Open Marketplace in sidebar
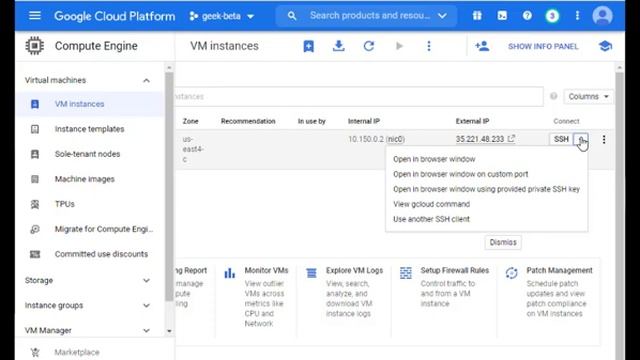640x360 pixels. click(x=77, y=352)
